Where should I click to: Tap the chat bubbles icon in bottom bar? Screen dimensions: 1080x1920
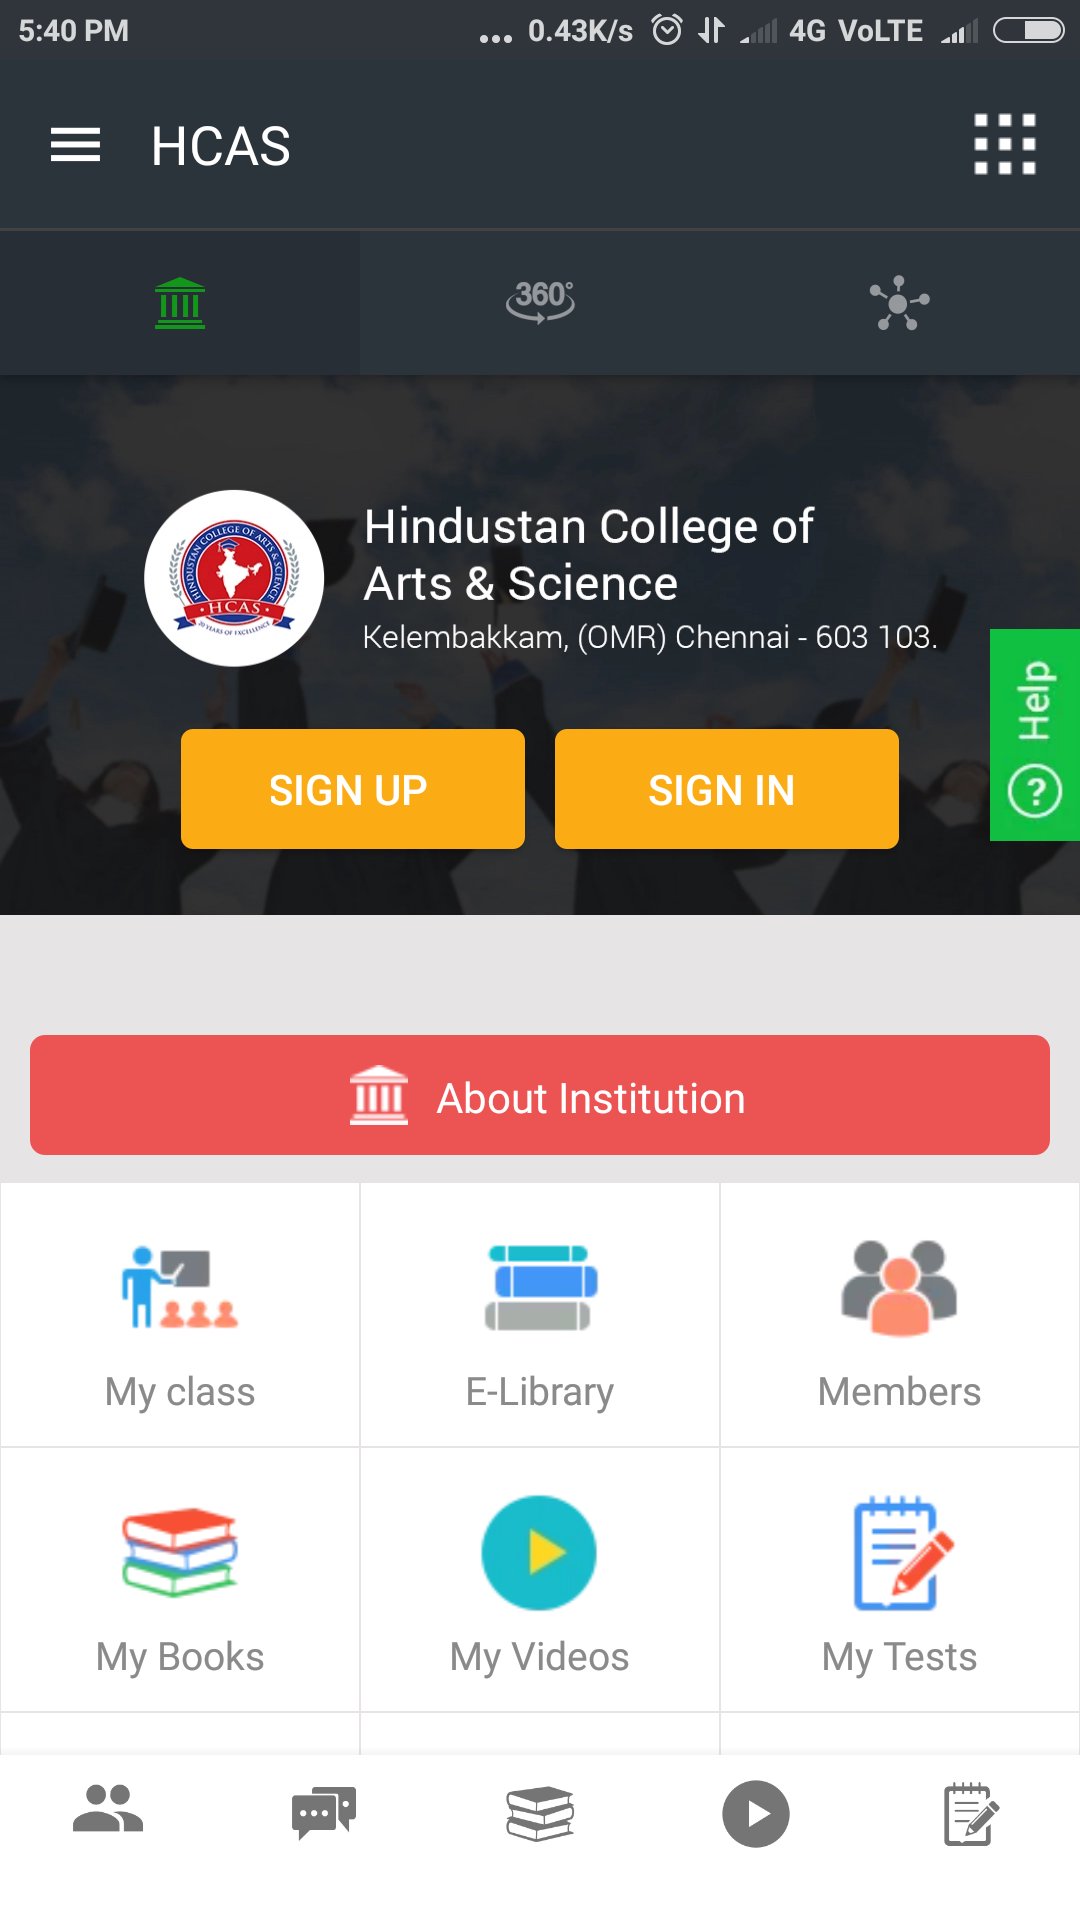324,1812
